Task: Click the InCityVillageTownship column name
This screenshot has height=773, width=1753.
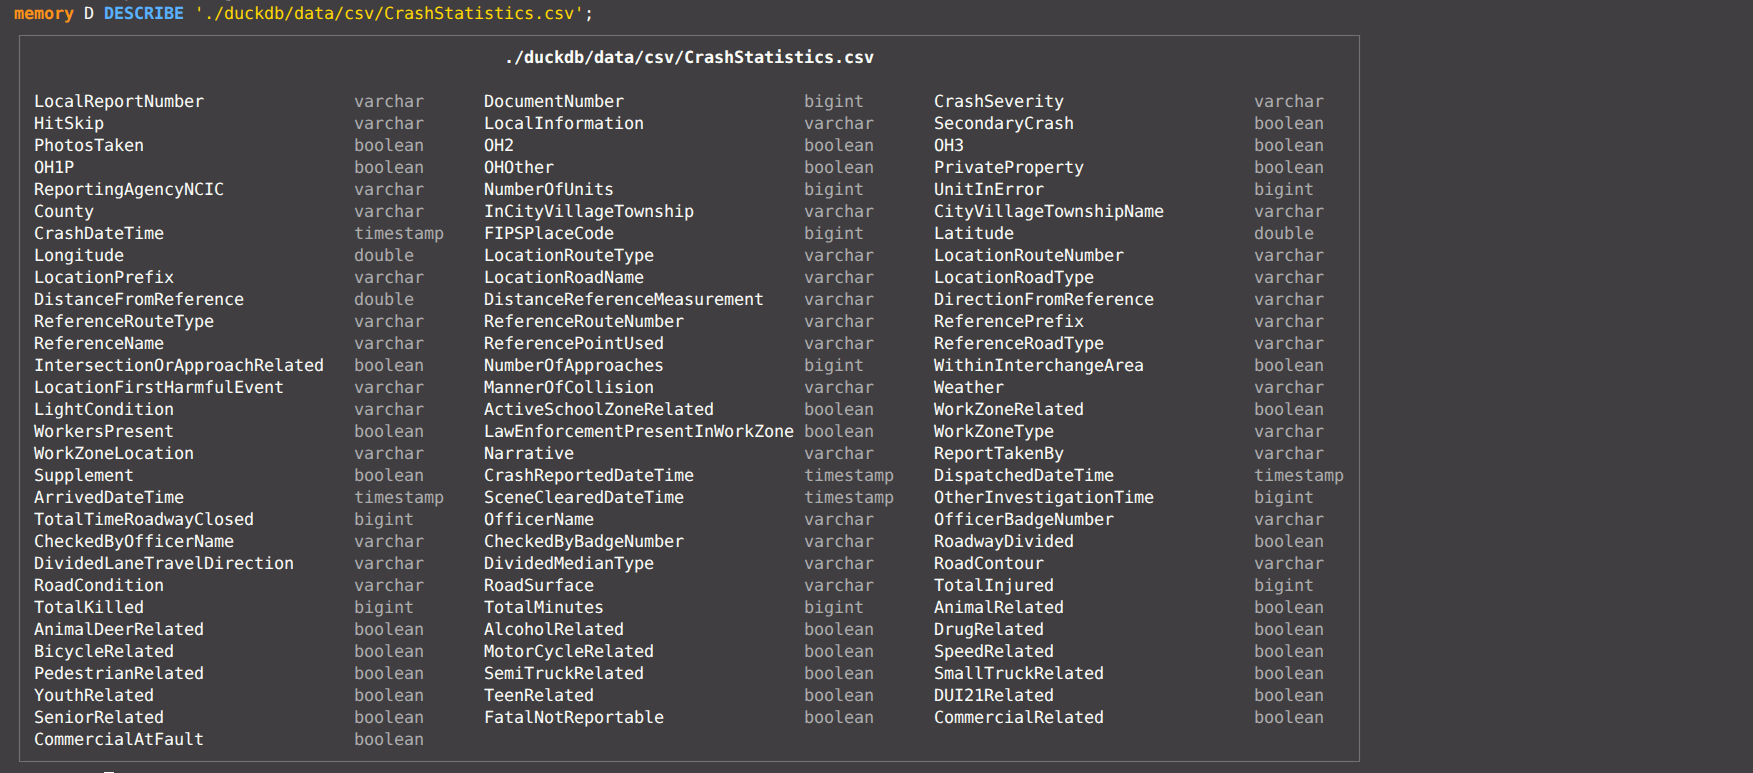Action: click(589, 212)
